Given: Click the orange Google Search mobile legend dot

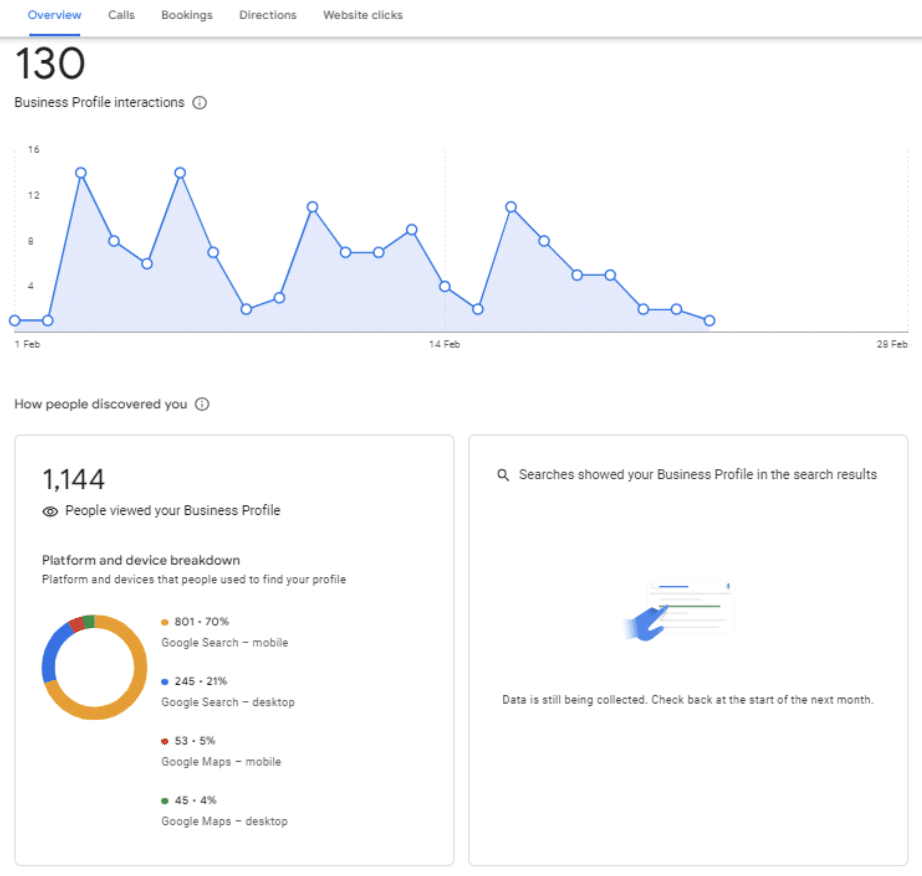Looking at the screenshot, I should coord(165,622).
